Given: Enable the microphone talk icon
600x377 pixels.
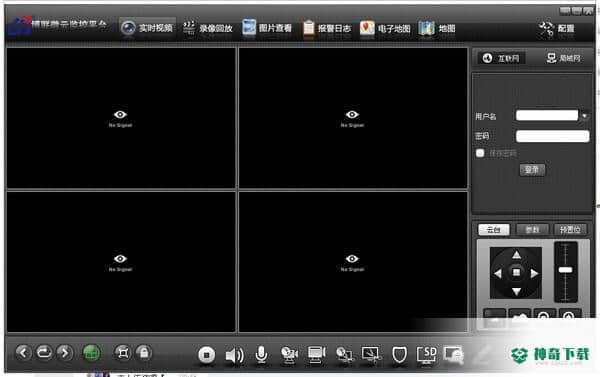Looking at the screenshot, I should [261, 354].
